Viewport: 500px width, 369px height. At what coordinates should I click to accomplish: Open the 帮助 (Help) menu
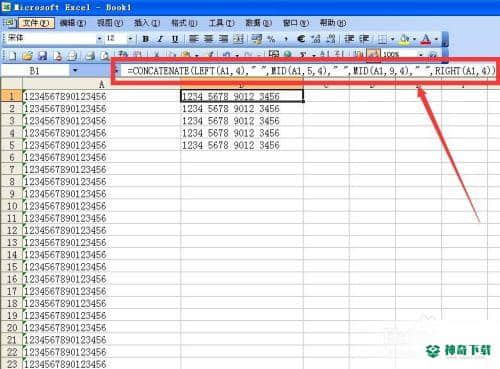click(x=333, y=23)
